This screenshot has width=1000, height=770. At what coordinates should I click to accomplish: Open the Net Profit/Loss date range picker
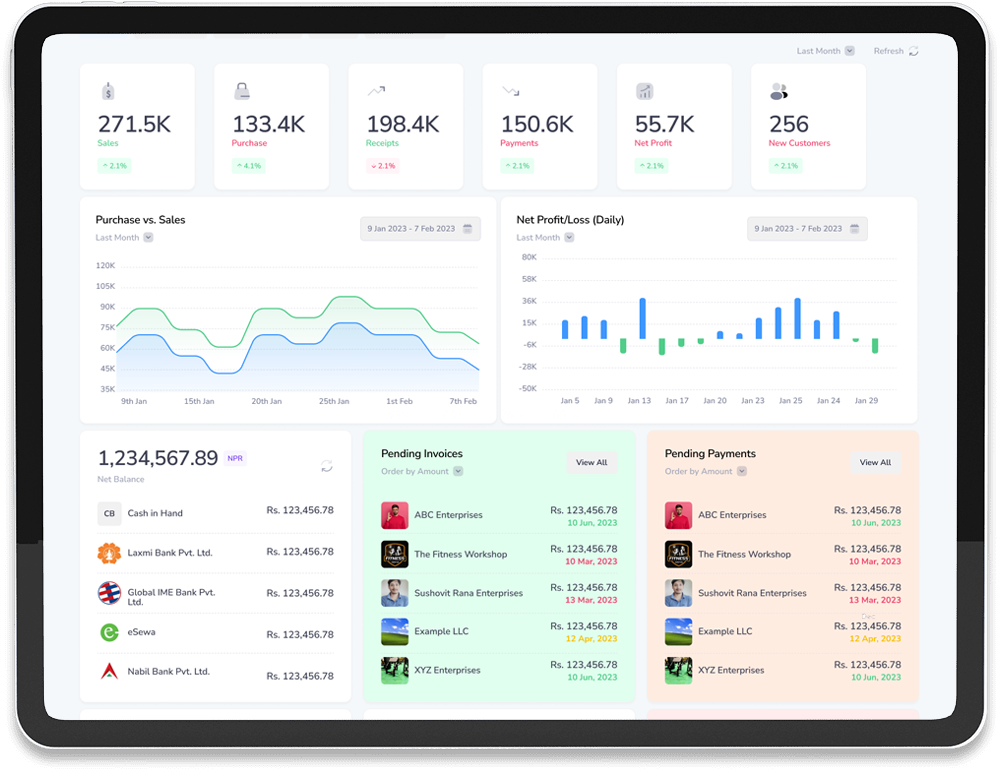807,229
